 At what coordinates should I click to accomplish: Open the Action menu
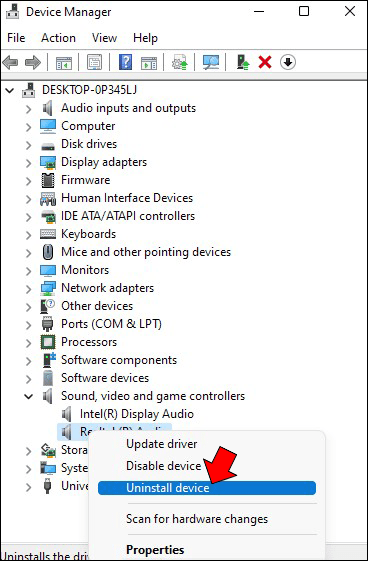[x=58, y=38]
